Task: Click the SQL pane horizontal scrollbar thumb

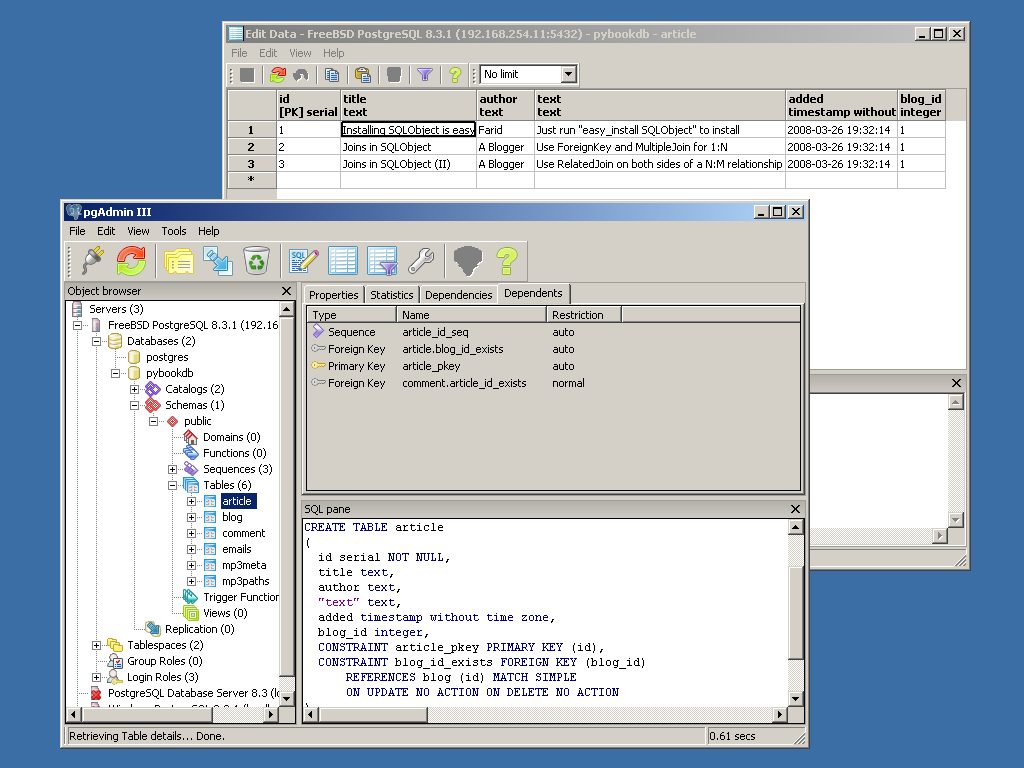Action: [x=373, y=714]
